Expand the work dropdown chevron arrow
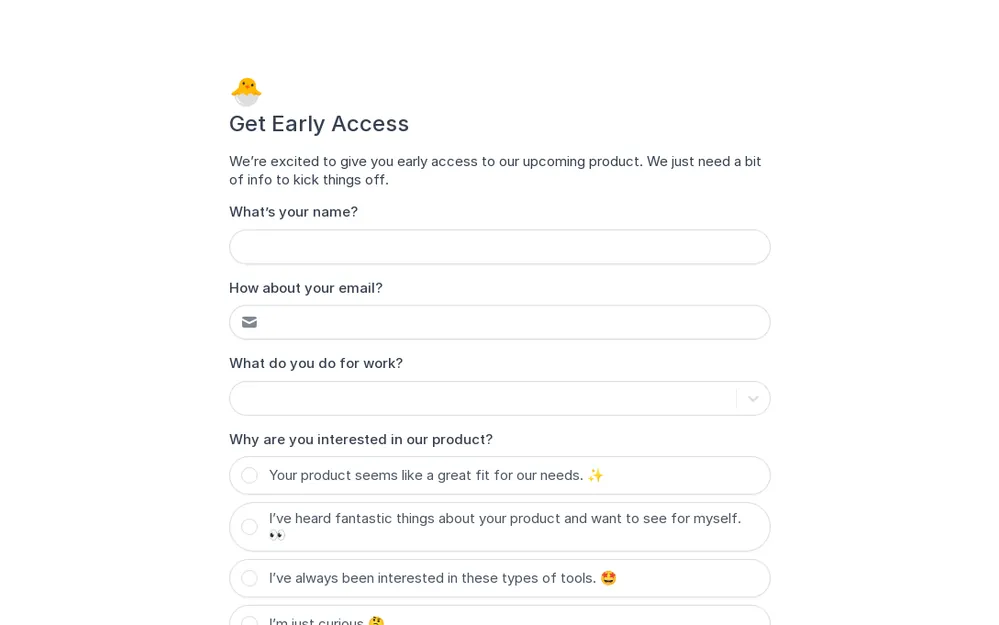 (x=753, y=399)
